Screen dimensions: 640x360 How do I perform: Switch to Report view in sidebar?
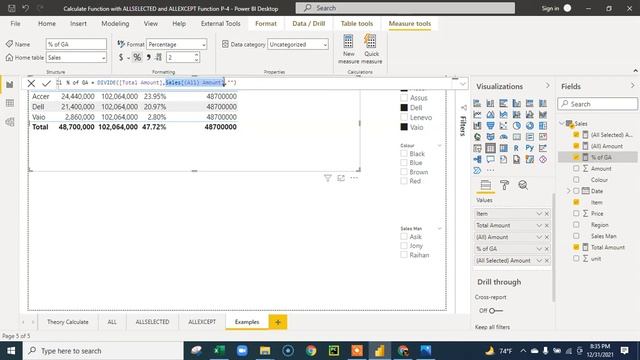click(10, 84)
